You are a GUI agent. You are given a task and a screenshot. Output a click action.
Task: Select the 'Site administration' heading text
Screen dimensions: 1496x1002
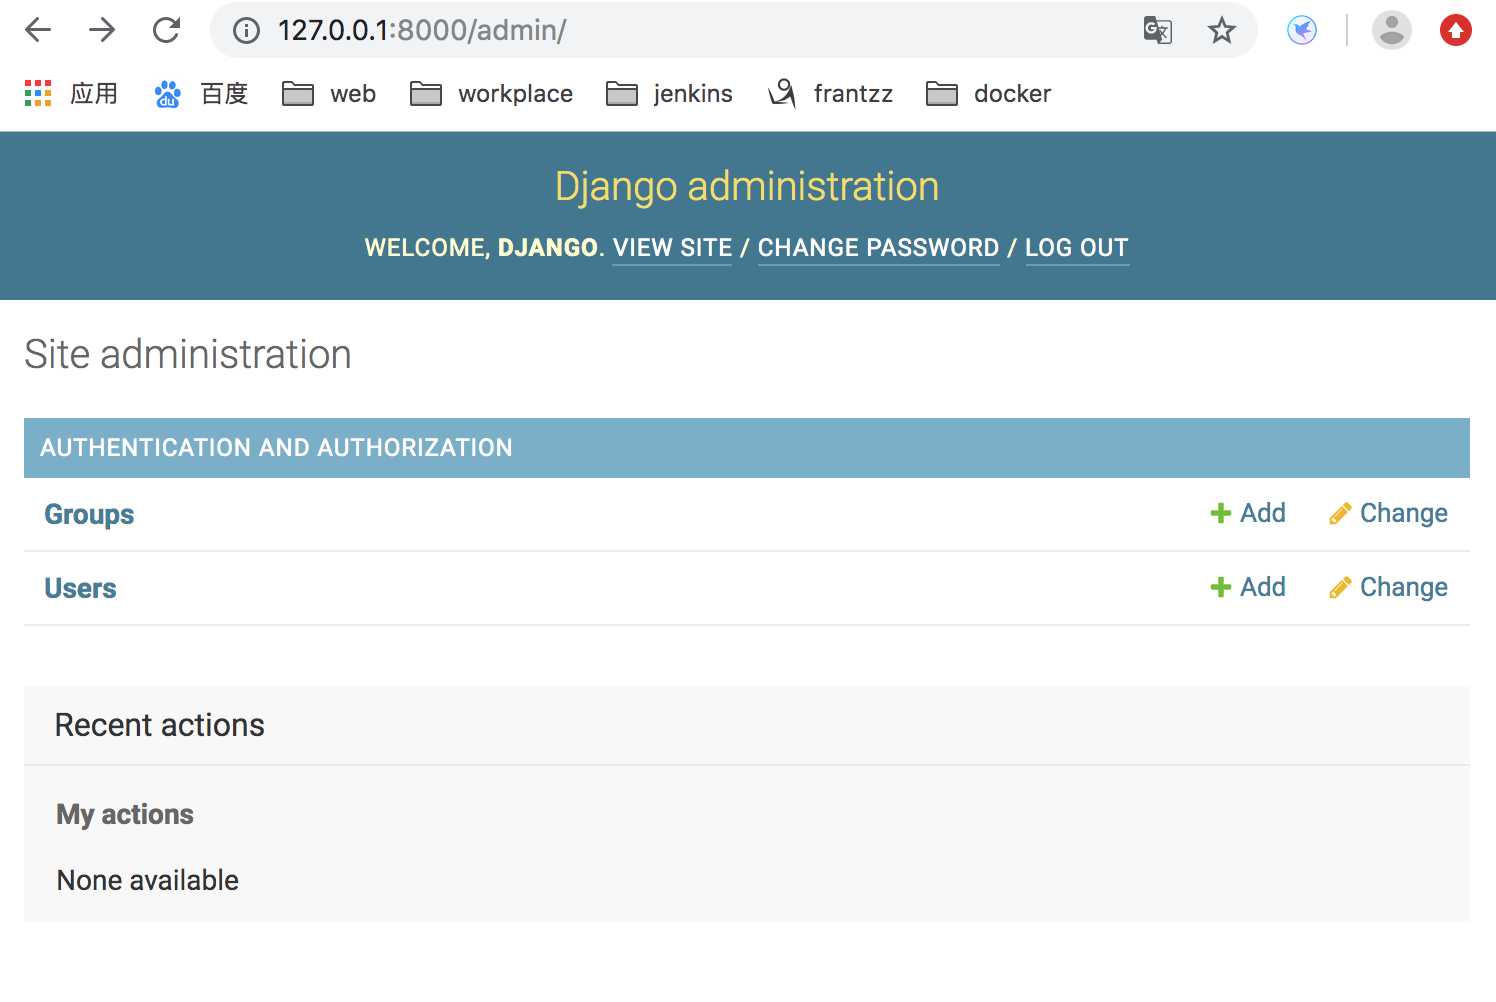click(x=188, y=354)
